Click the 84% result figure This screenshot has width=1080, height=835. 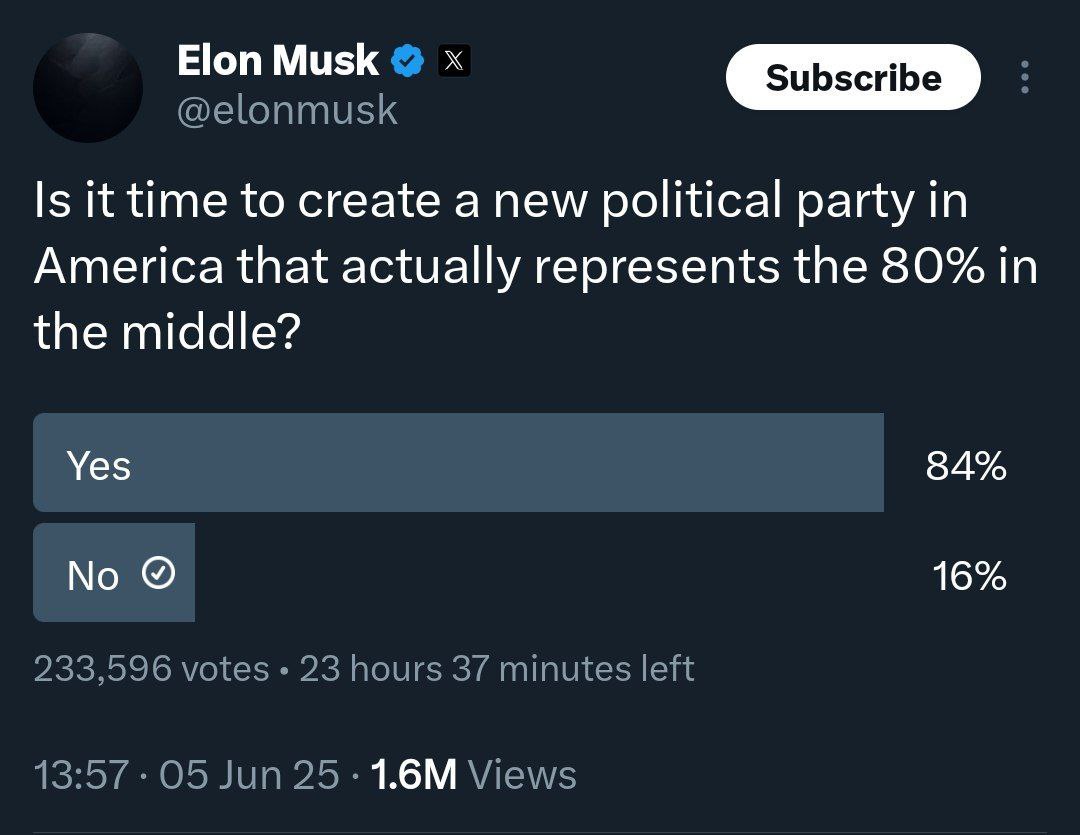pyautogui.click(x=966, y=466)
